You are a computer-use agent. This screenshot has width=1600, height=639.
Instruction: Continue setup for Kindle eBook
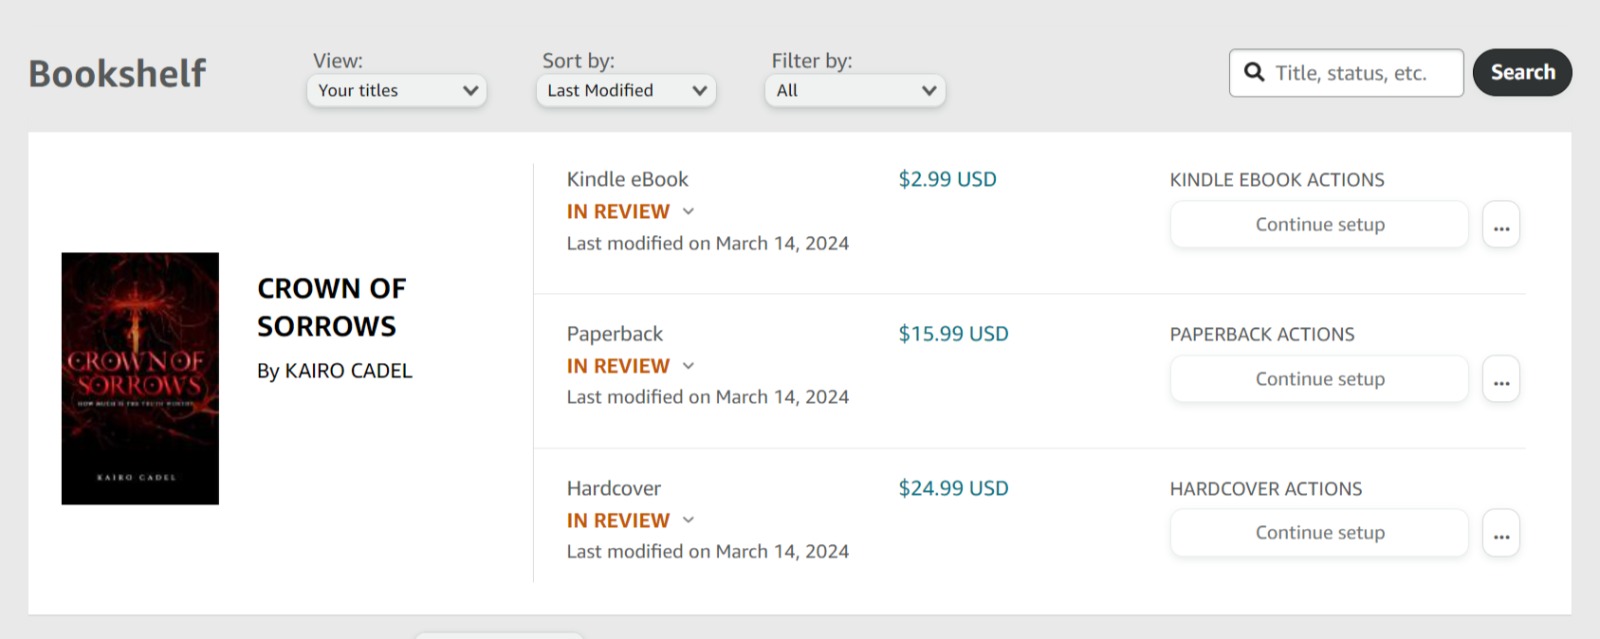click(x=1319, y=225)
